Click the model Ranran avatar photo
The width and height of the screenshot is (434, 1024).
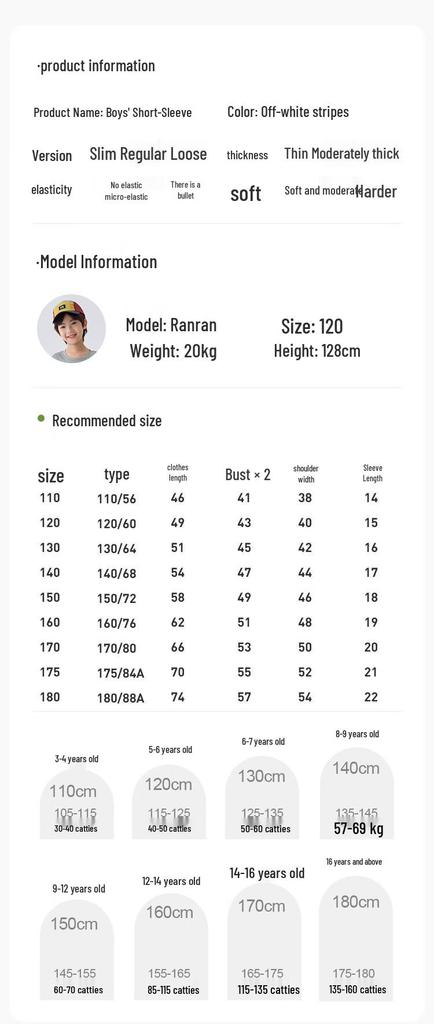(x=71, y=328)
